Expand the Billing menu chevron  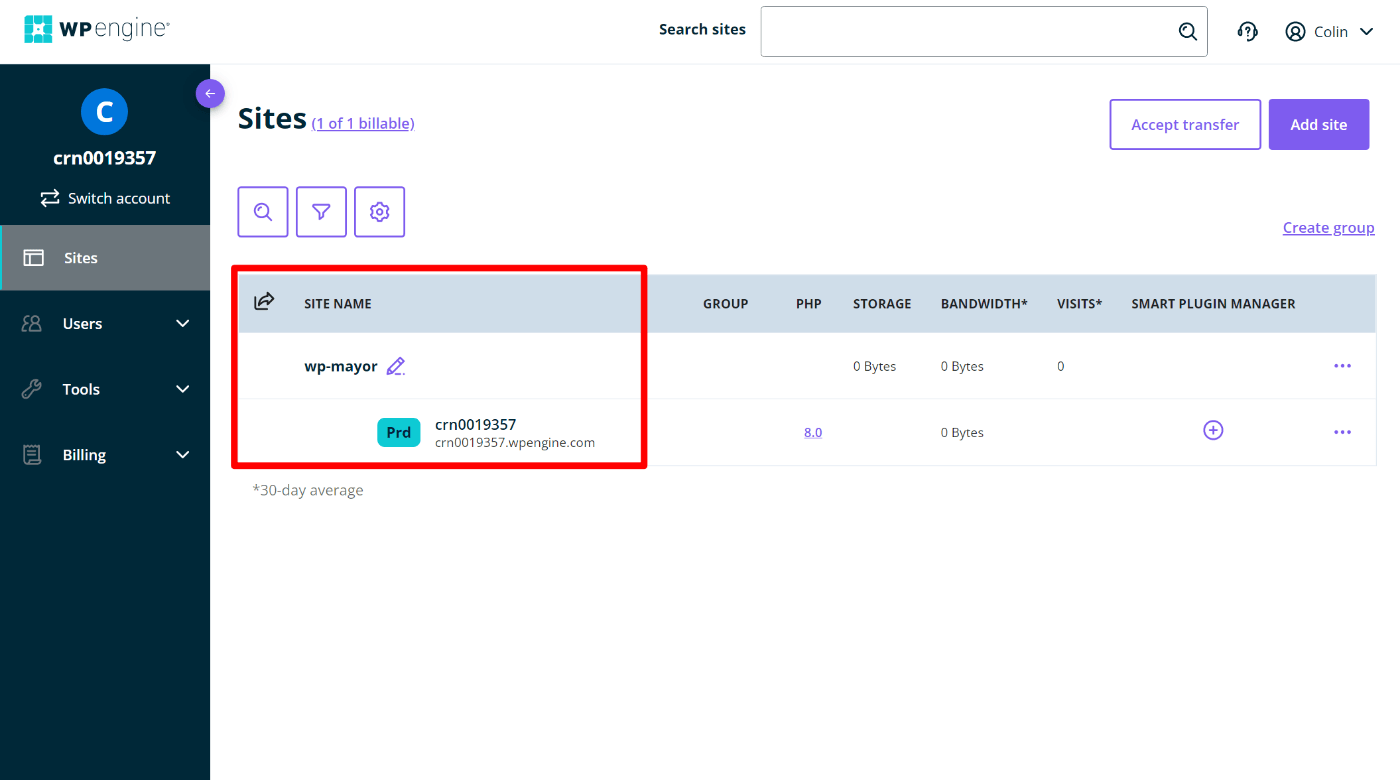tap(183, 455)
